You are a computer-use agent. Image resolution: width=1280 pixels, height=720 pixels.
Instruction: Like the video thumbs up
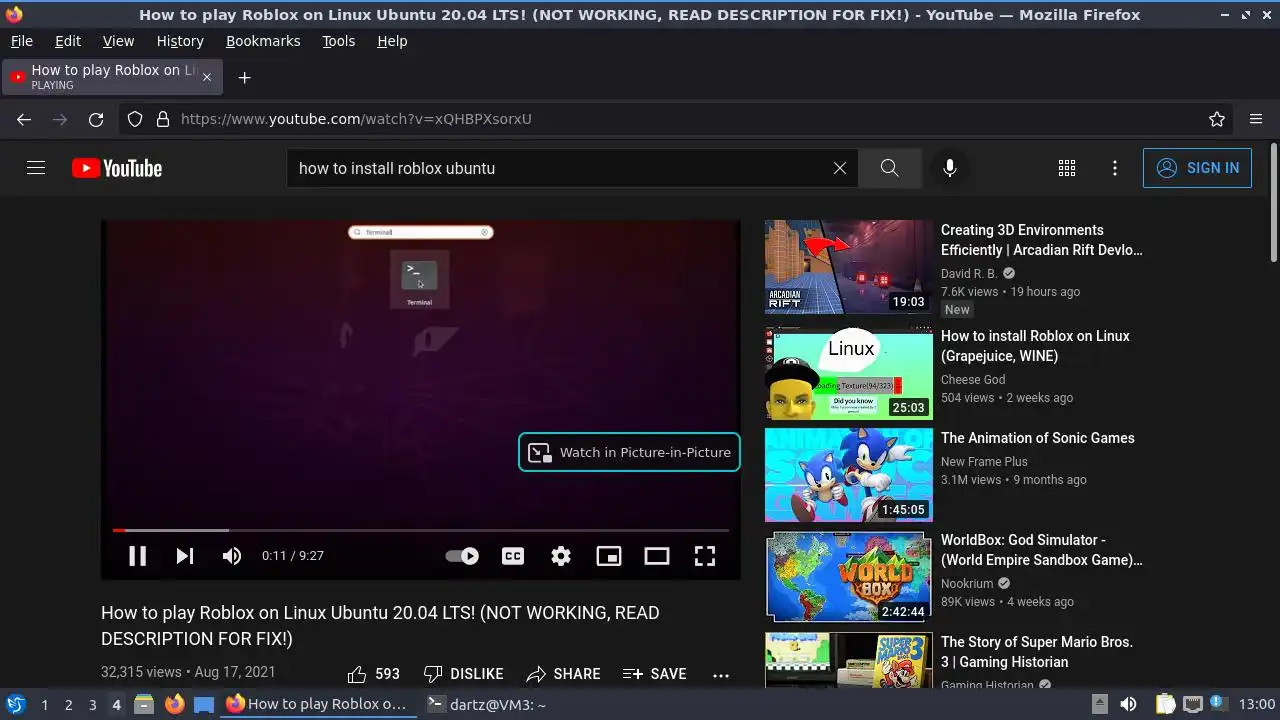pos(373,674)
